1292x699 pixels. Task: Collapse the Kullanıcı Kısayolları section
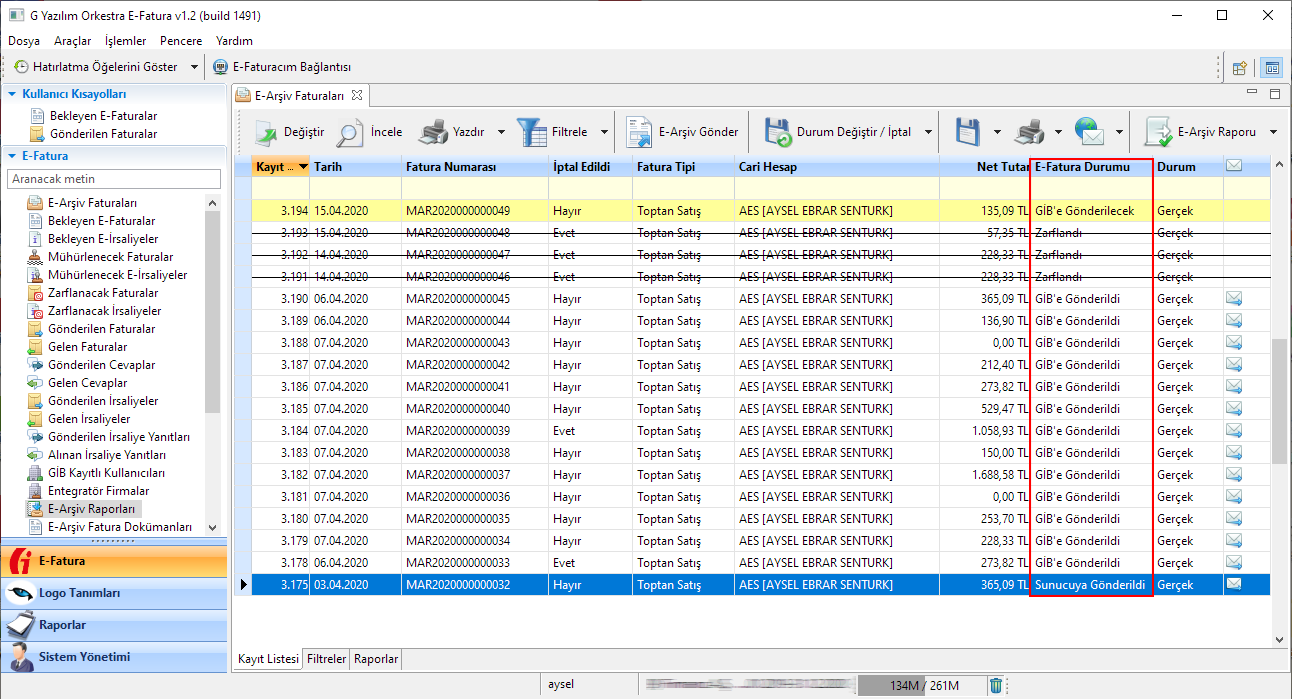12,94
